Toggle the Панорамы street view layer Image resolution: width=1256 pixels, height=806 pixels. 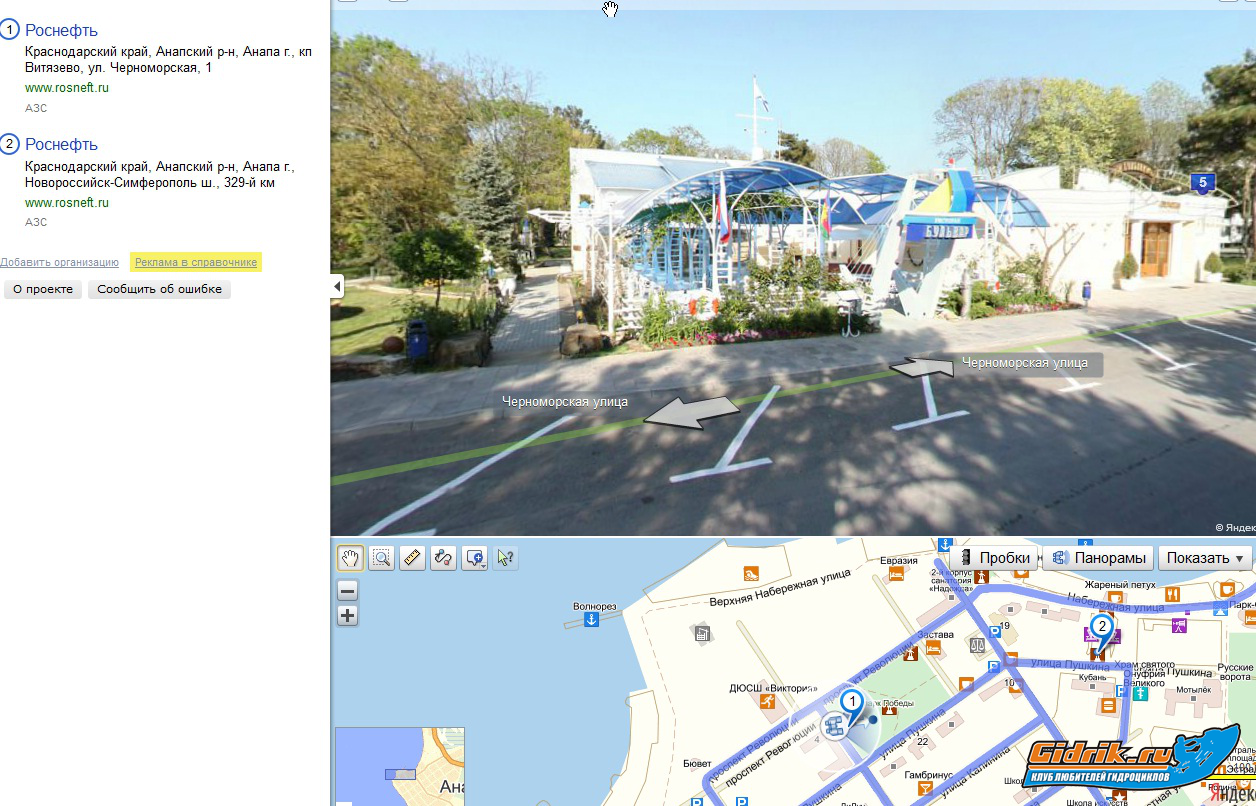(x=1098, y=558)
